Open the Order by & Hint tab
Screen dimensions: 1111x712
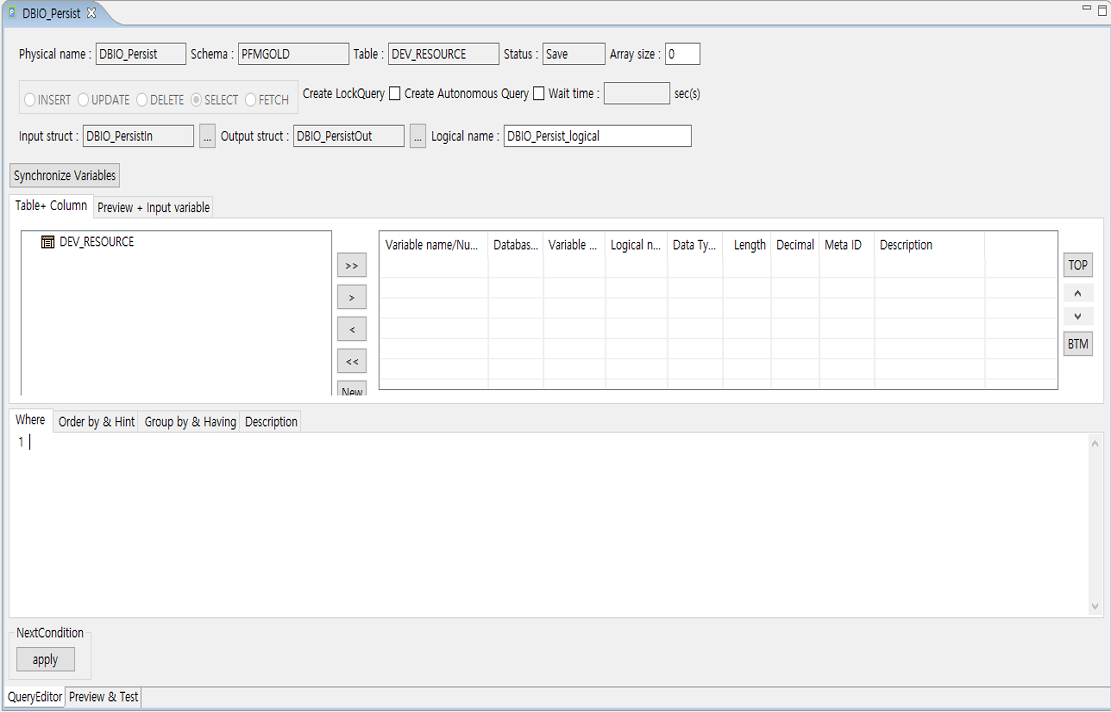96,421
